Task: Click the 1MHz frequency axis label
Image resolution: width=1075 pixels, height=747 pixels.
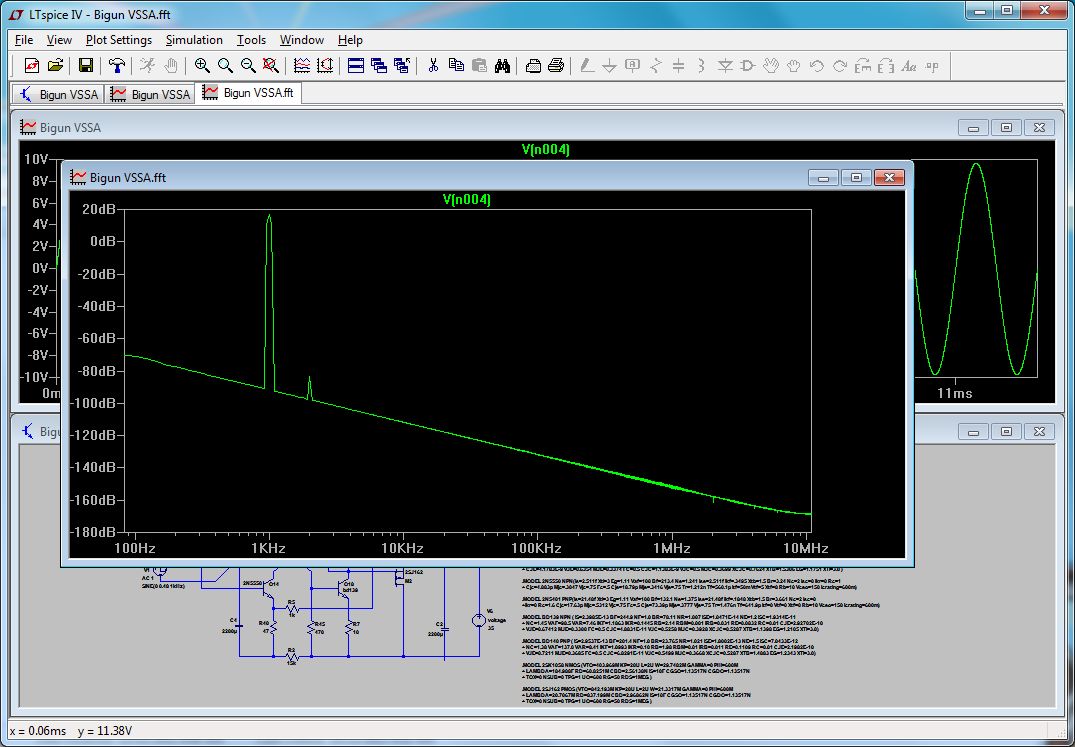Action: point(671,548)
